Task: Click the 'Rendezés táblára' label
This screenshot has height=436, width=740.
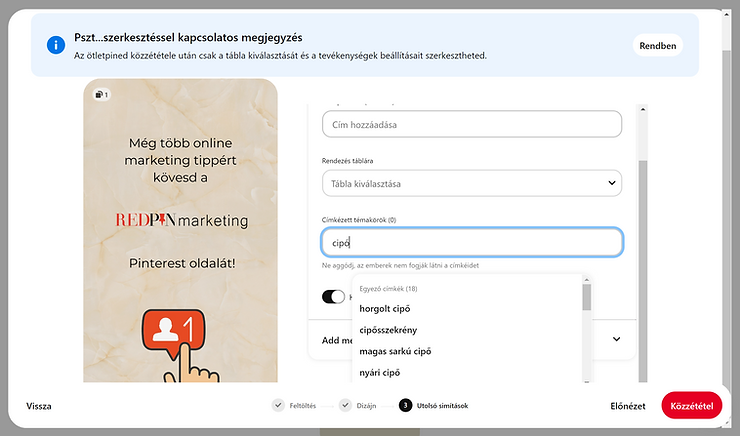Action: click(x=347, y=161)
